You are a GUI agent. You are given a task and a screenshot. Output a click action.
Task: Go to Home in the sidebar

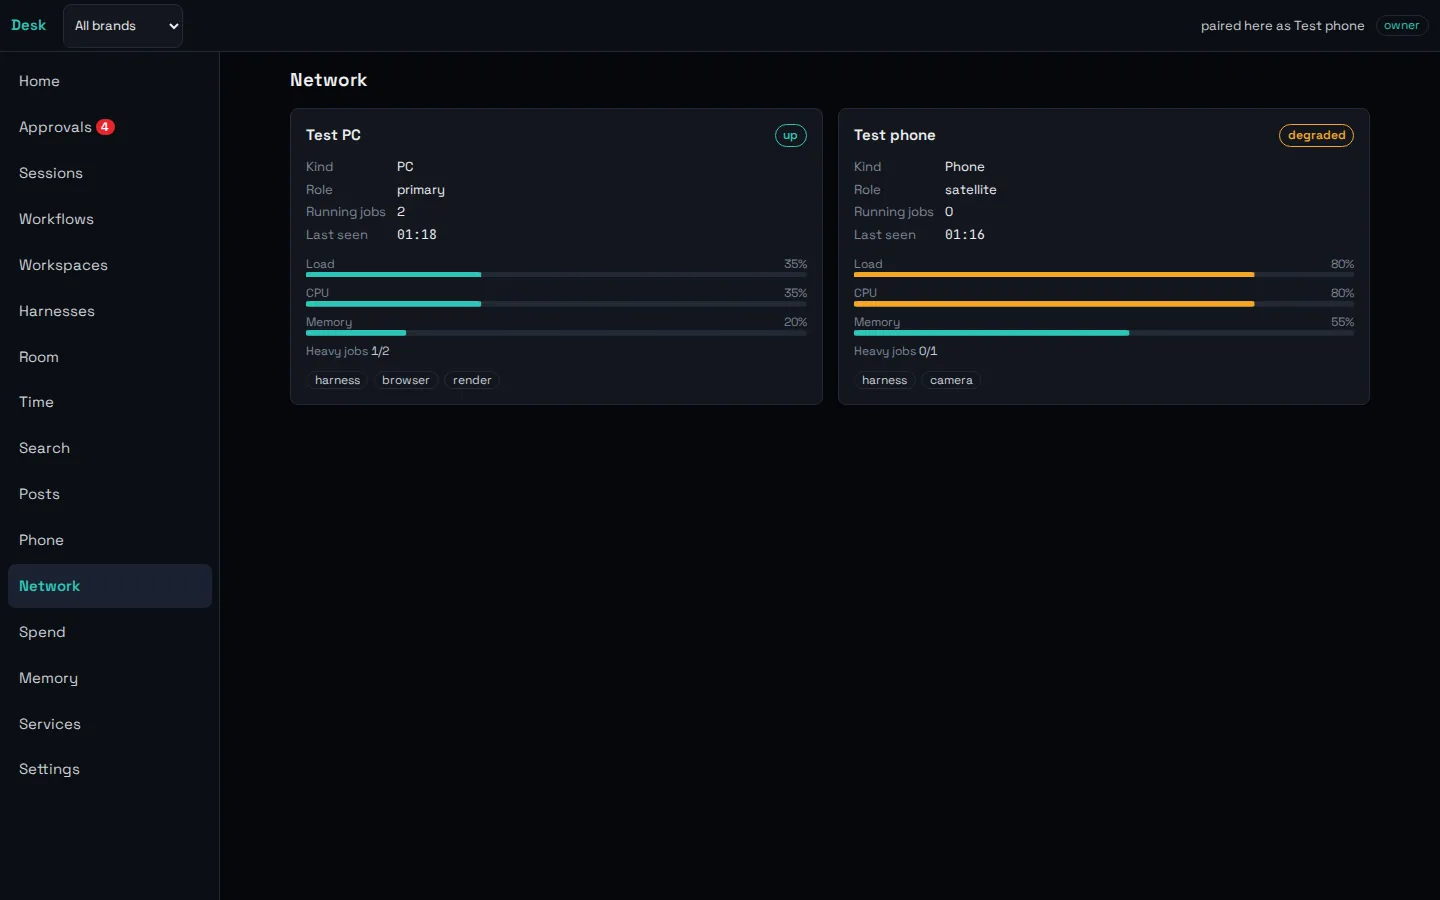click(x=110, y=81)
